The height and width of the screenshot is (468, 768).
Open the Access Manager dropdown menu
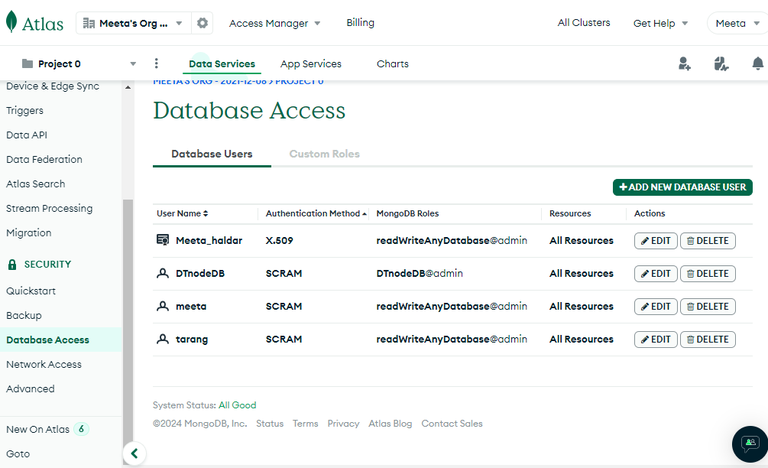pyautogui.click(x=274, y=23)
